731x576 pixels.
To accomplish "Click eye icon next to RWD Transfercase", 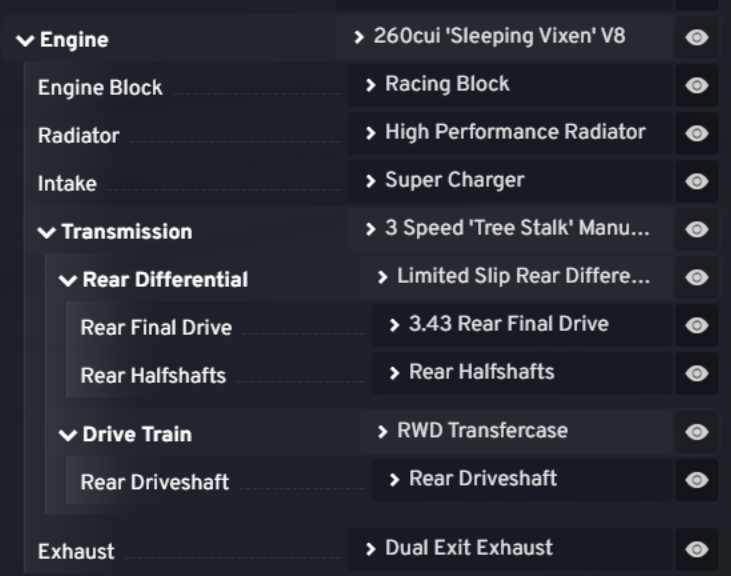I will [x=697, y=432].
